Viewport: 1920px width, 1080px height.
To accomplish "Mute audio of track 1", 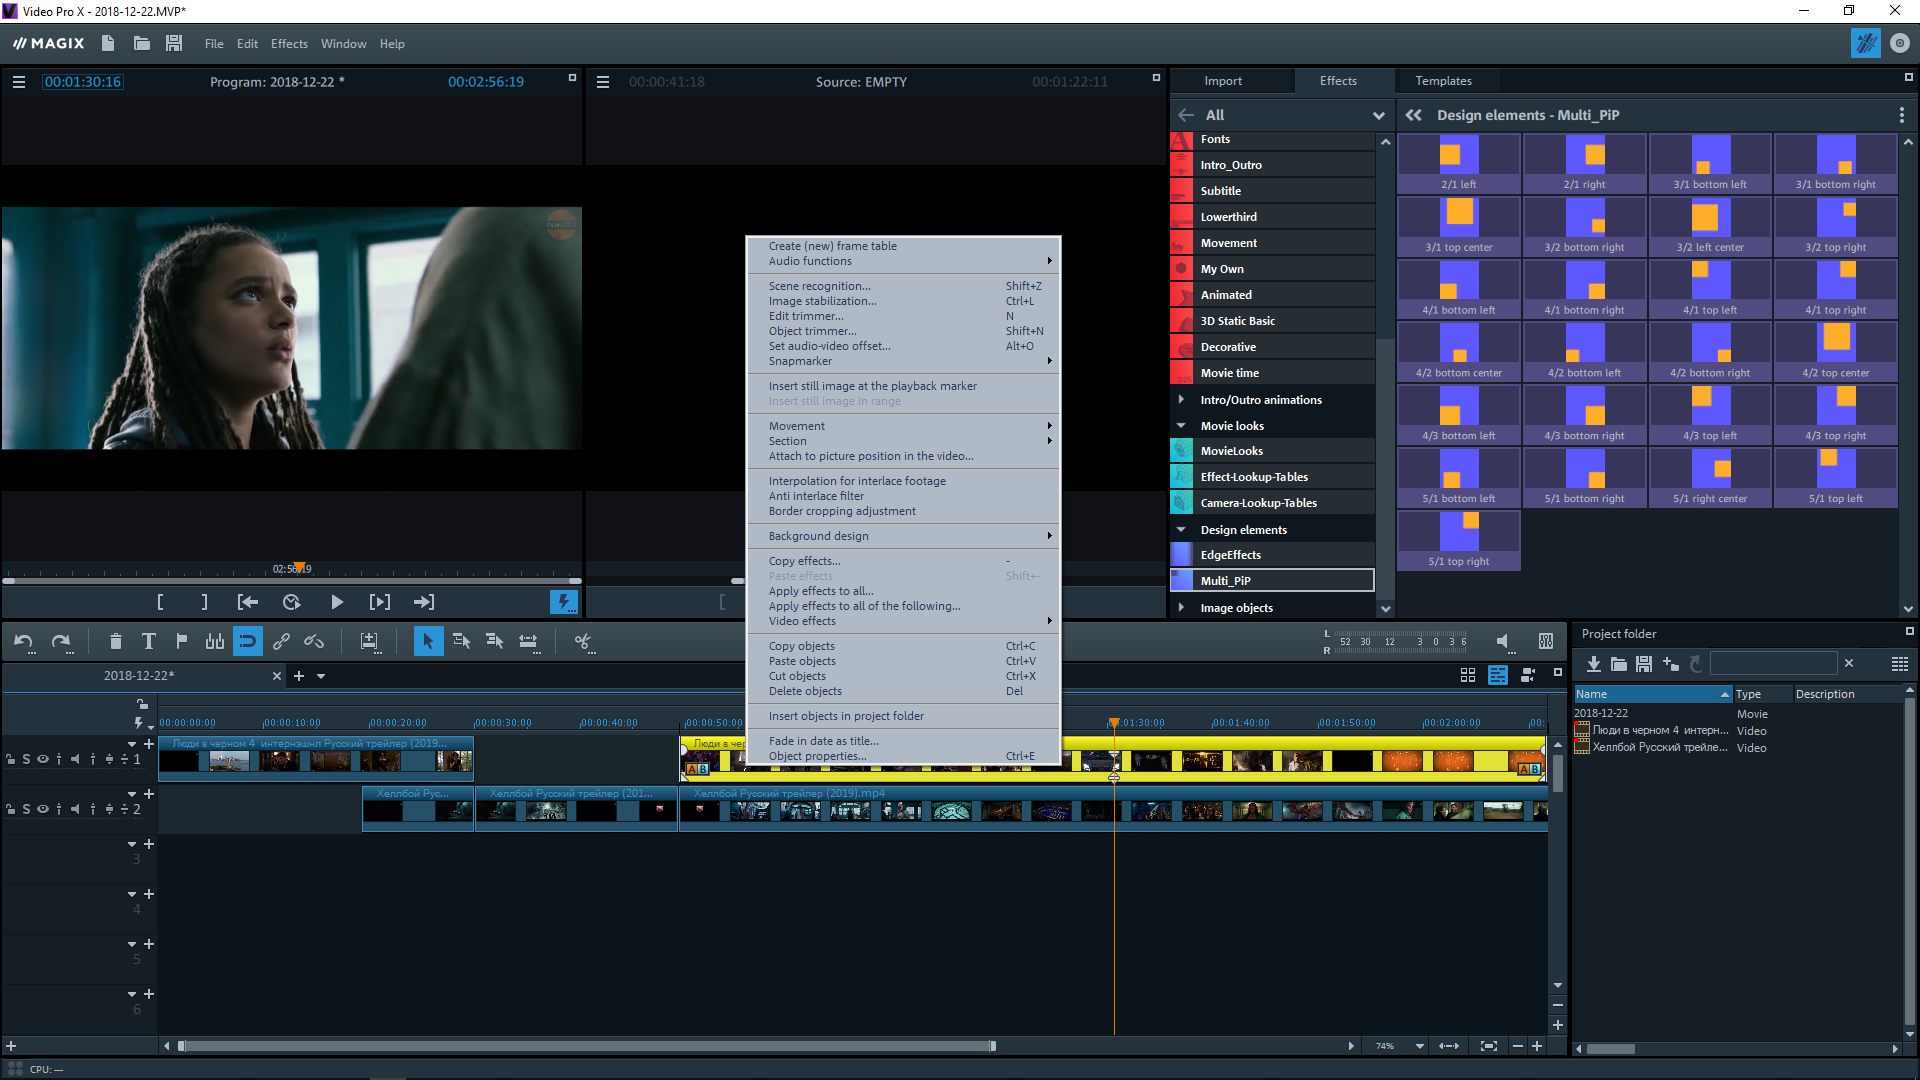I will click(x=75, y=759).
